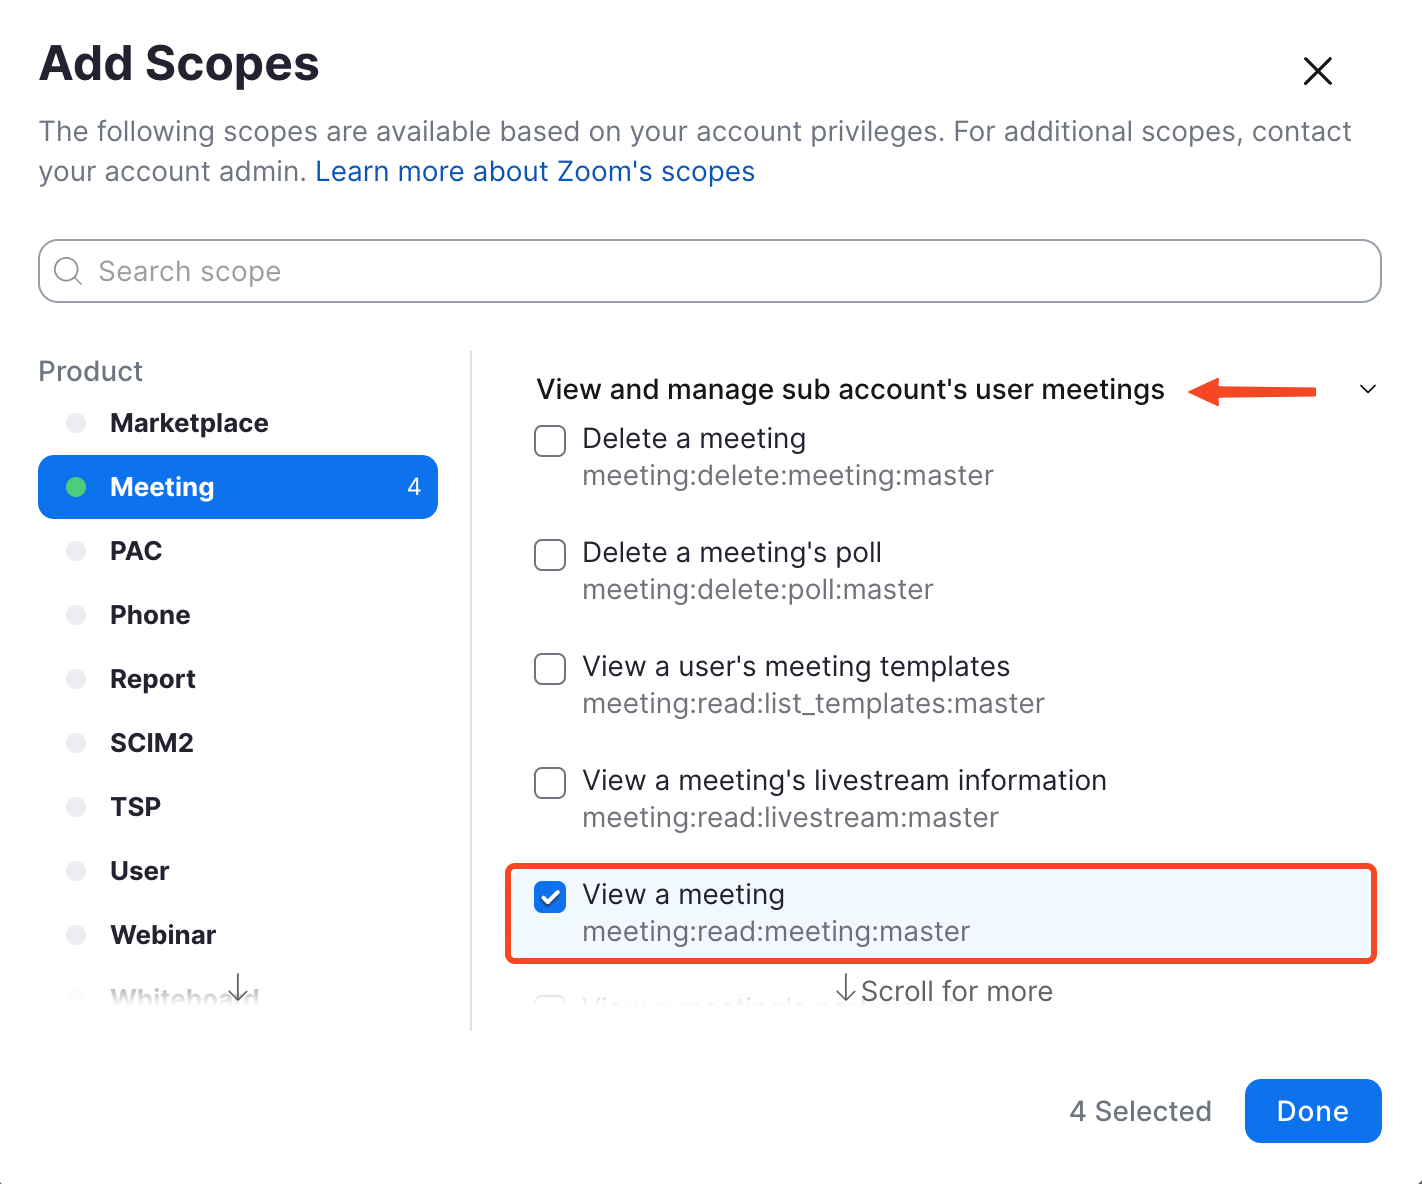
Task: Check the Delete a meeting's poll checkbox
Action: point(550,554)
